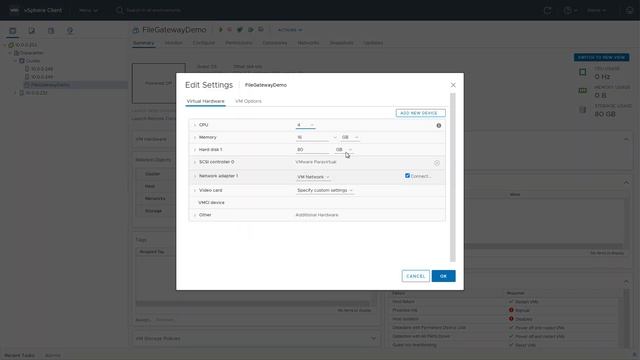The image size is (640, 360).
Task: Expand the Video card row
Action: [x=195, y=191]
